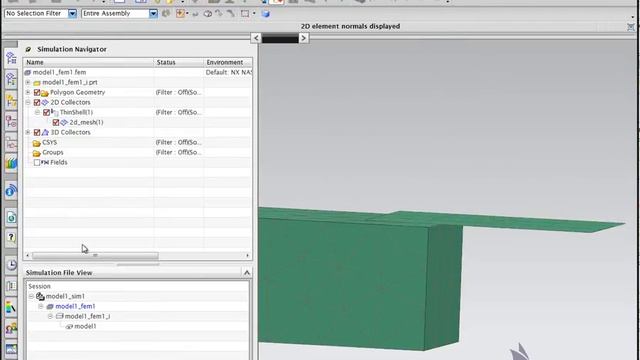This screenshot has width=640, height=360.
Task: Click the Session heading text
Action: [39, 287]
